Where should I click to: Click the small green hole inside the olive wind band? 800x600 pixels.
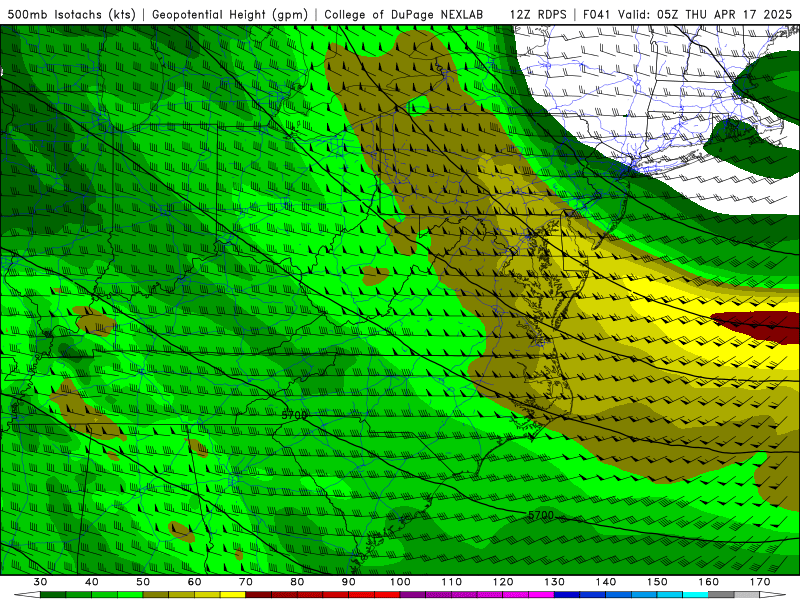point(420,105)
